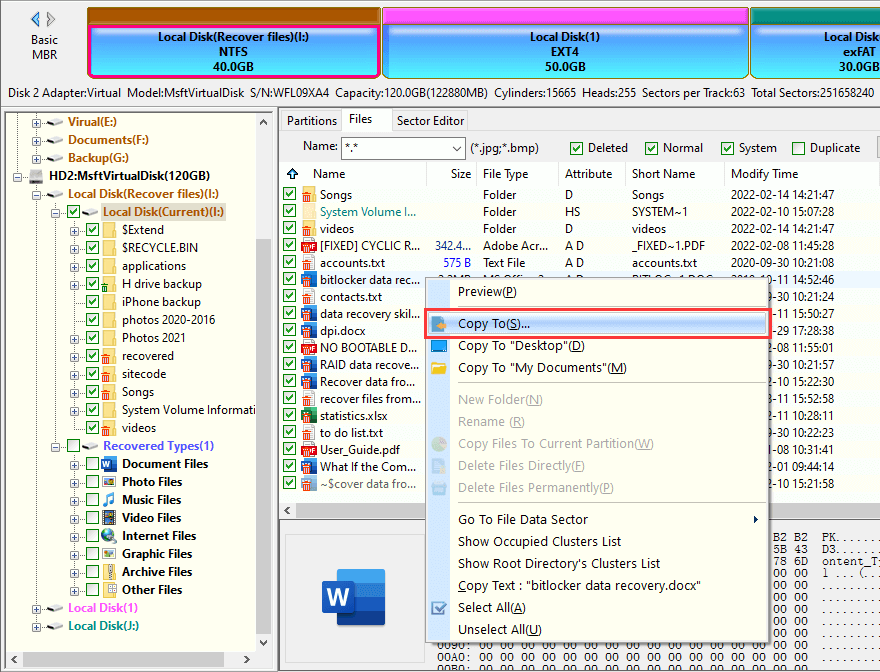880x672 pixels.
Task: Click the Word document preview thumbnail
Action: [x=355, y=596]
